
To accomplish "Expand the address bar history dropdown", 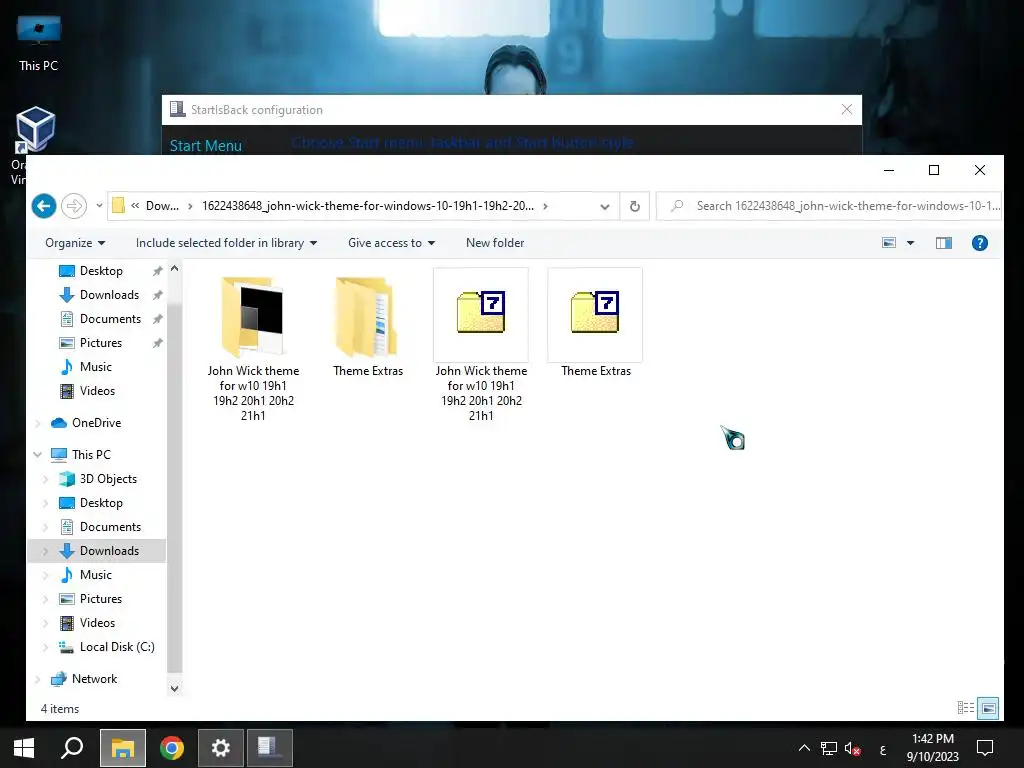I will point(605,206).
